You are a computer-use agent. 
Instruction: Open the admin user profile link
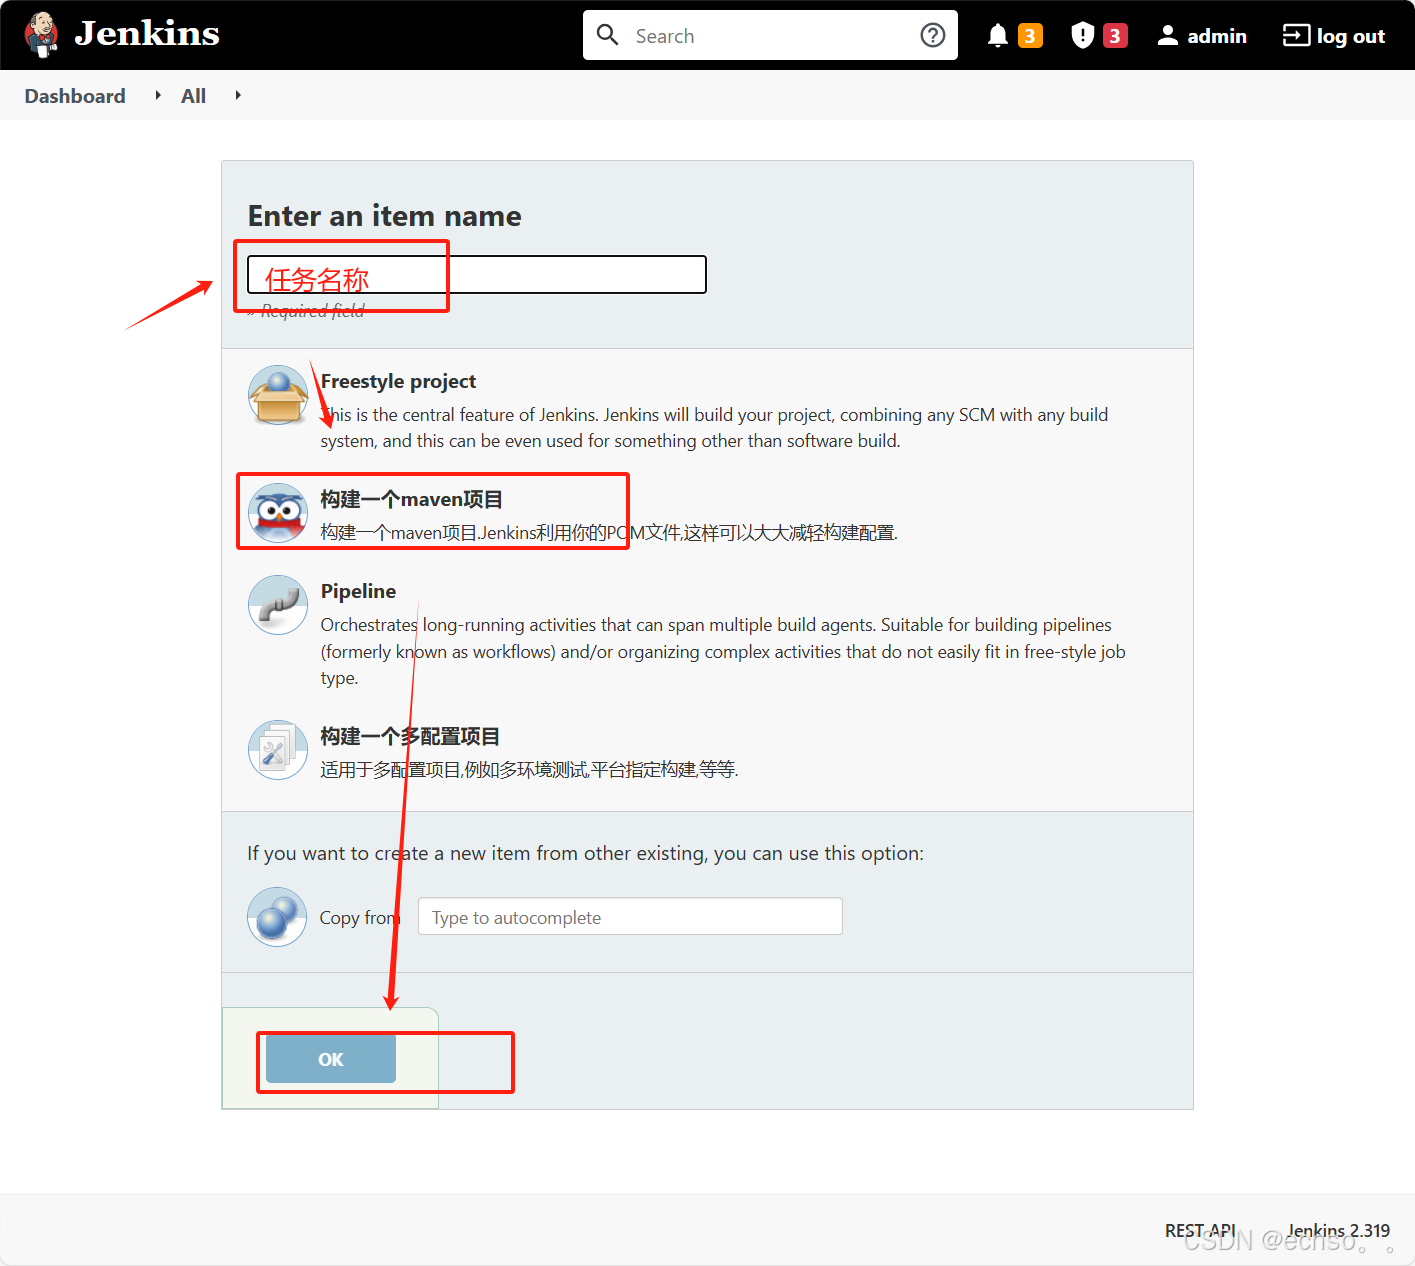[1216, 36]
